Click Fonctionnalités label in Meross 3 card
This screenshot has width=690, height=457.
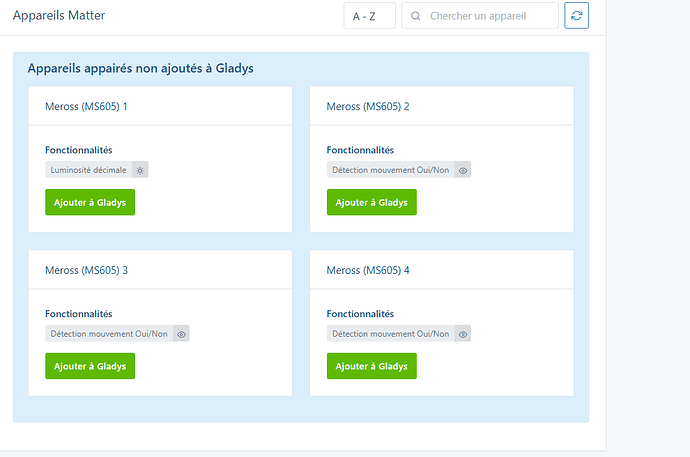pyautogui.click(x=79, y=314)
